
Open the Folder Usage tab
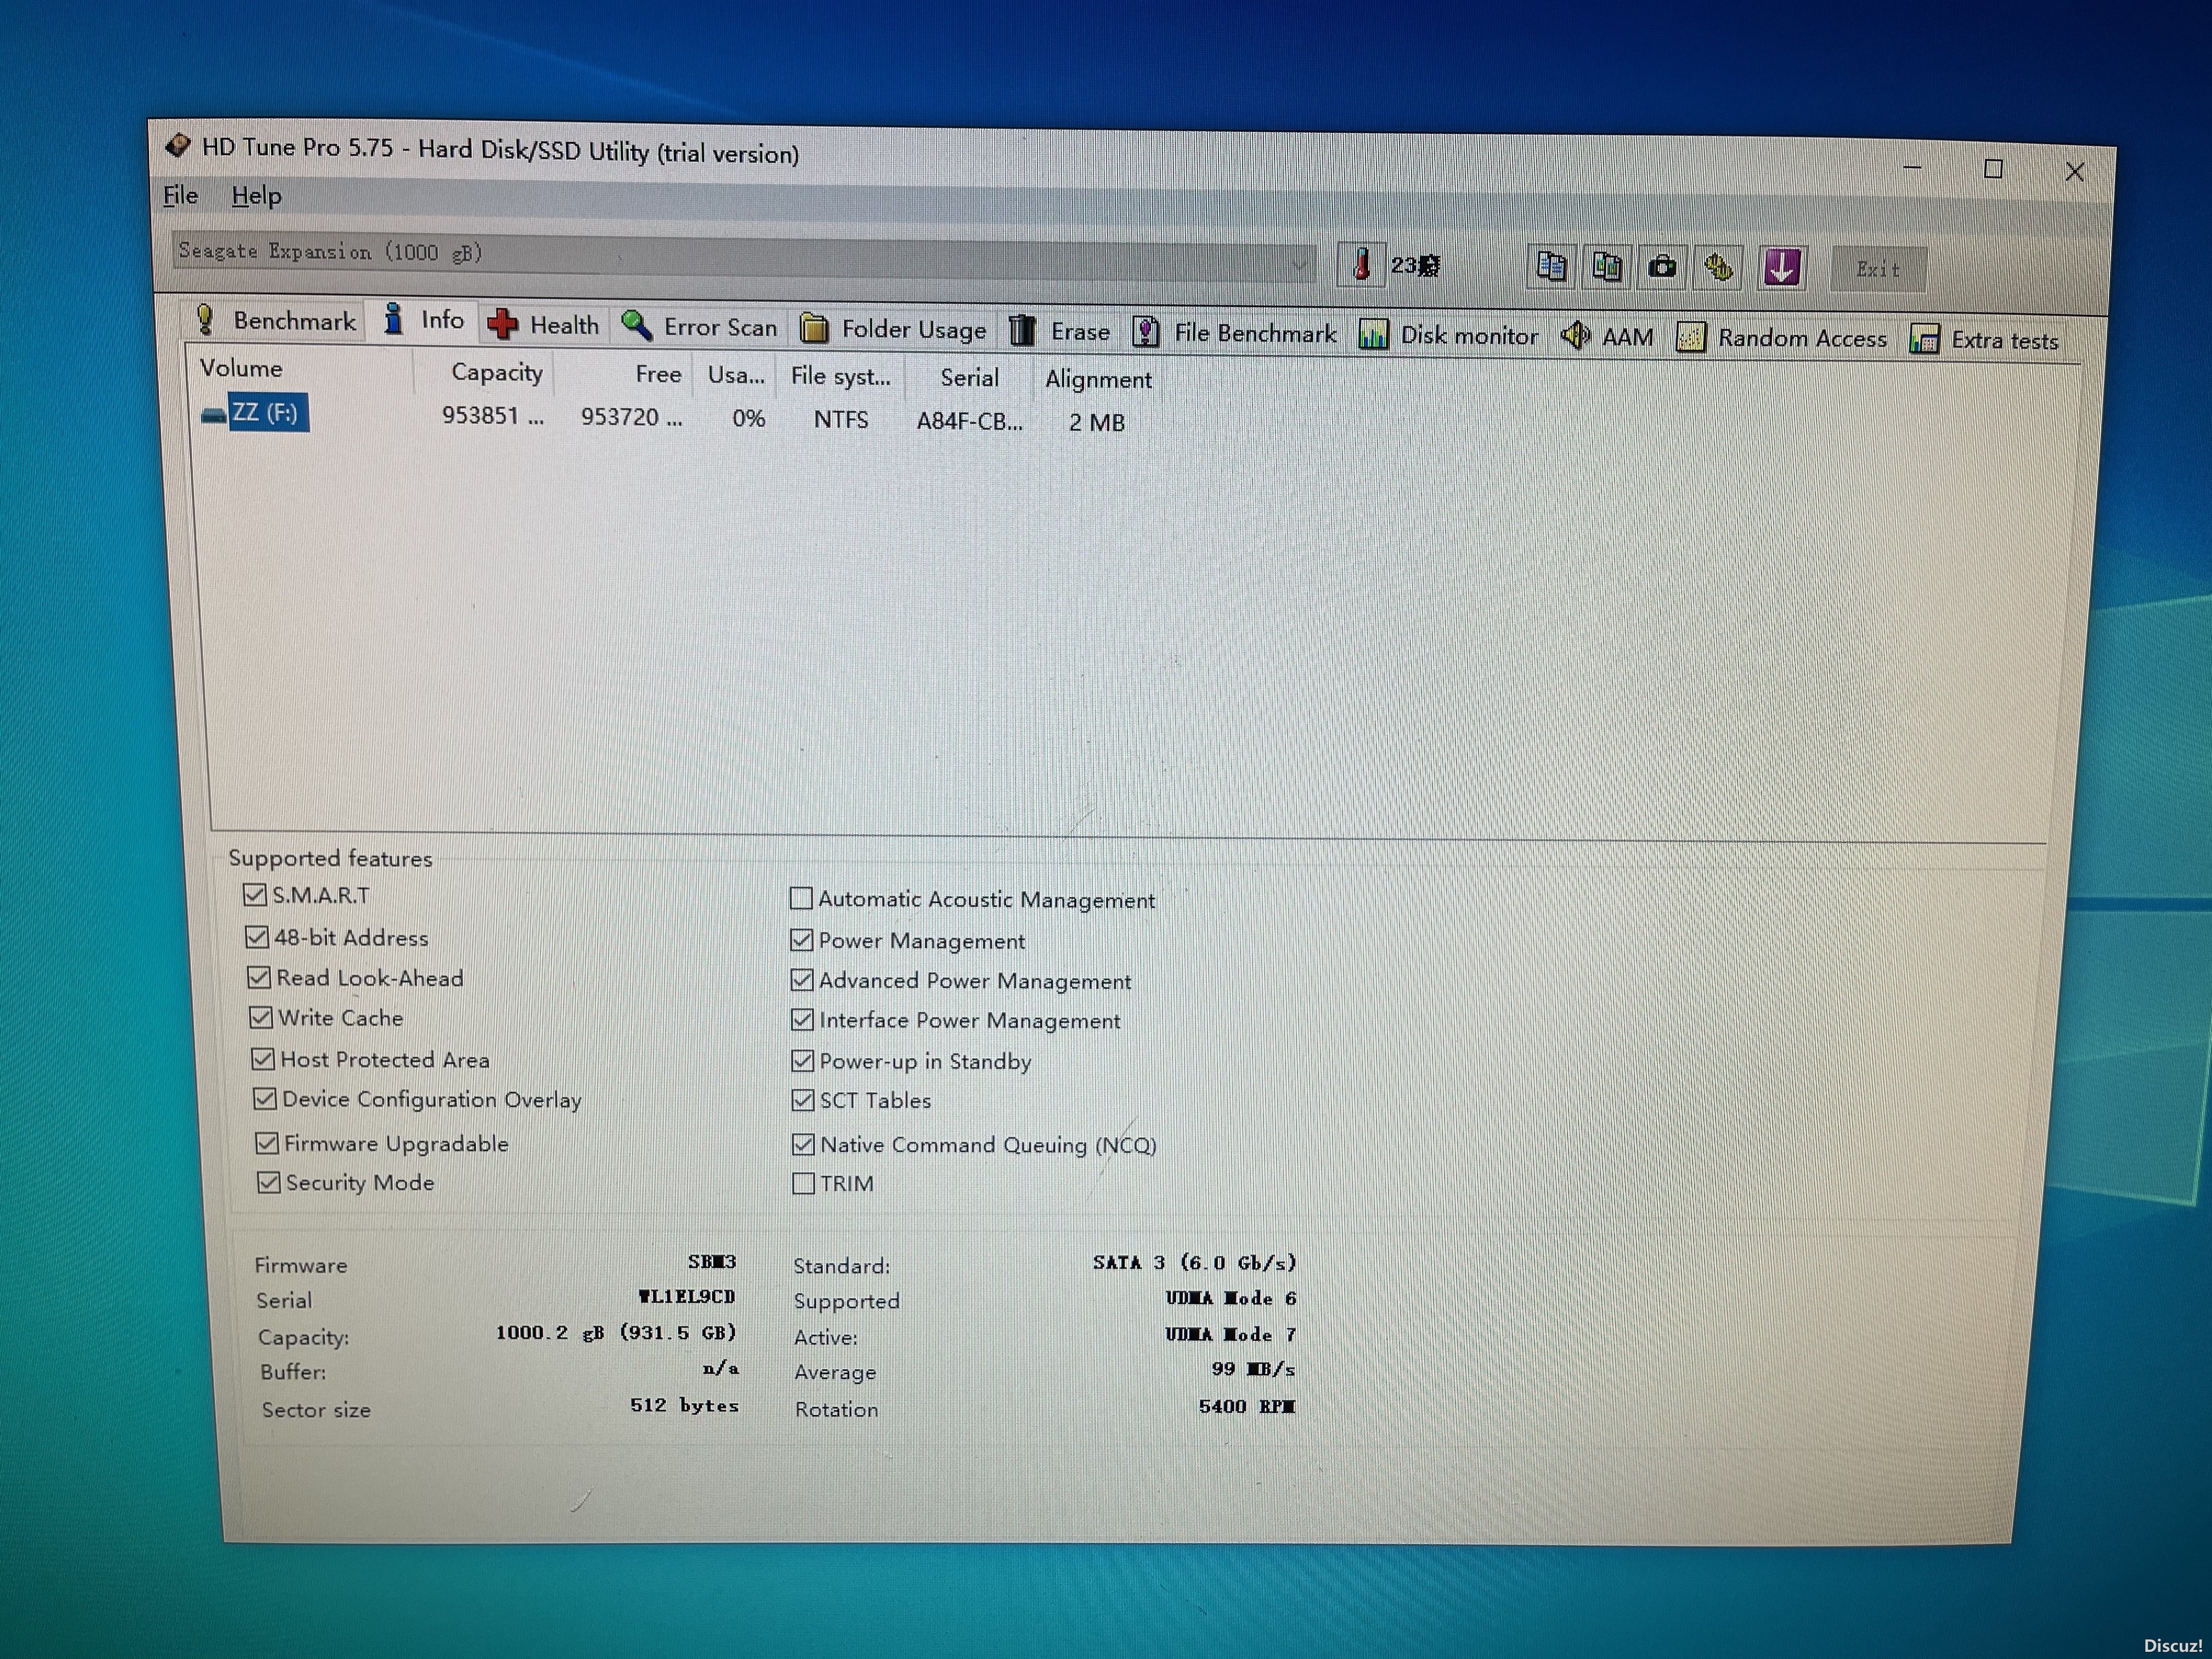pyautogui.click(x=894, y=329)
